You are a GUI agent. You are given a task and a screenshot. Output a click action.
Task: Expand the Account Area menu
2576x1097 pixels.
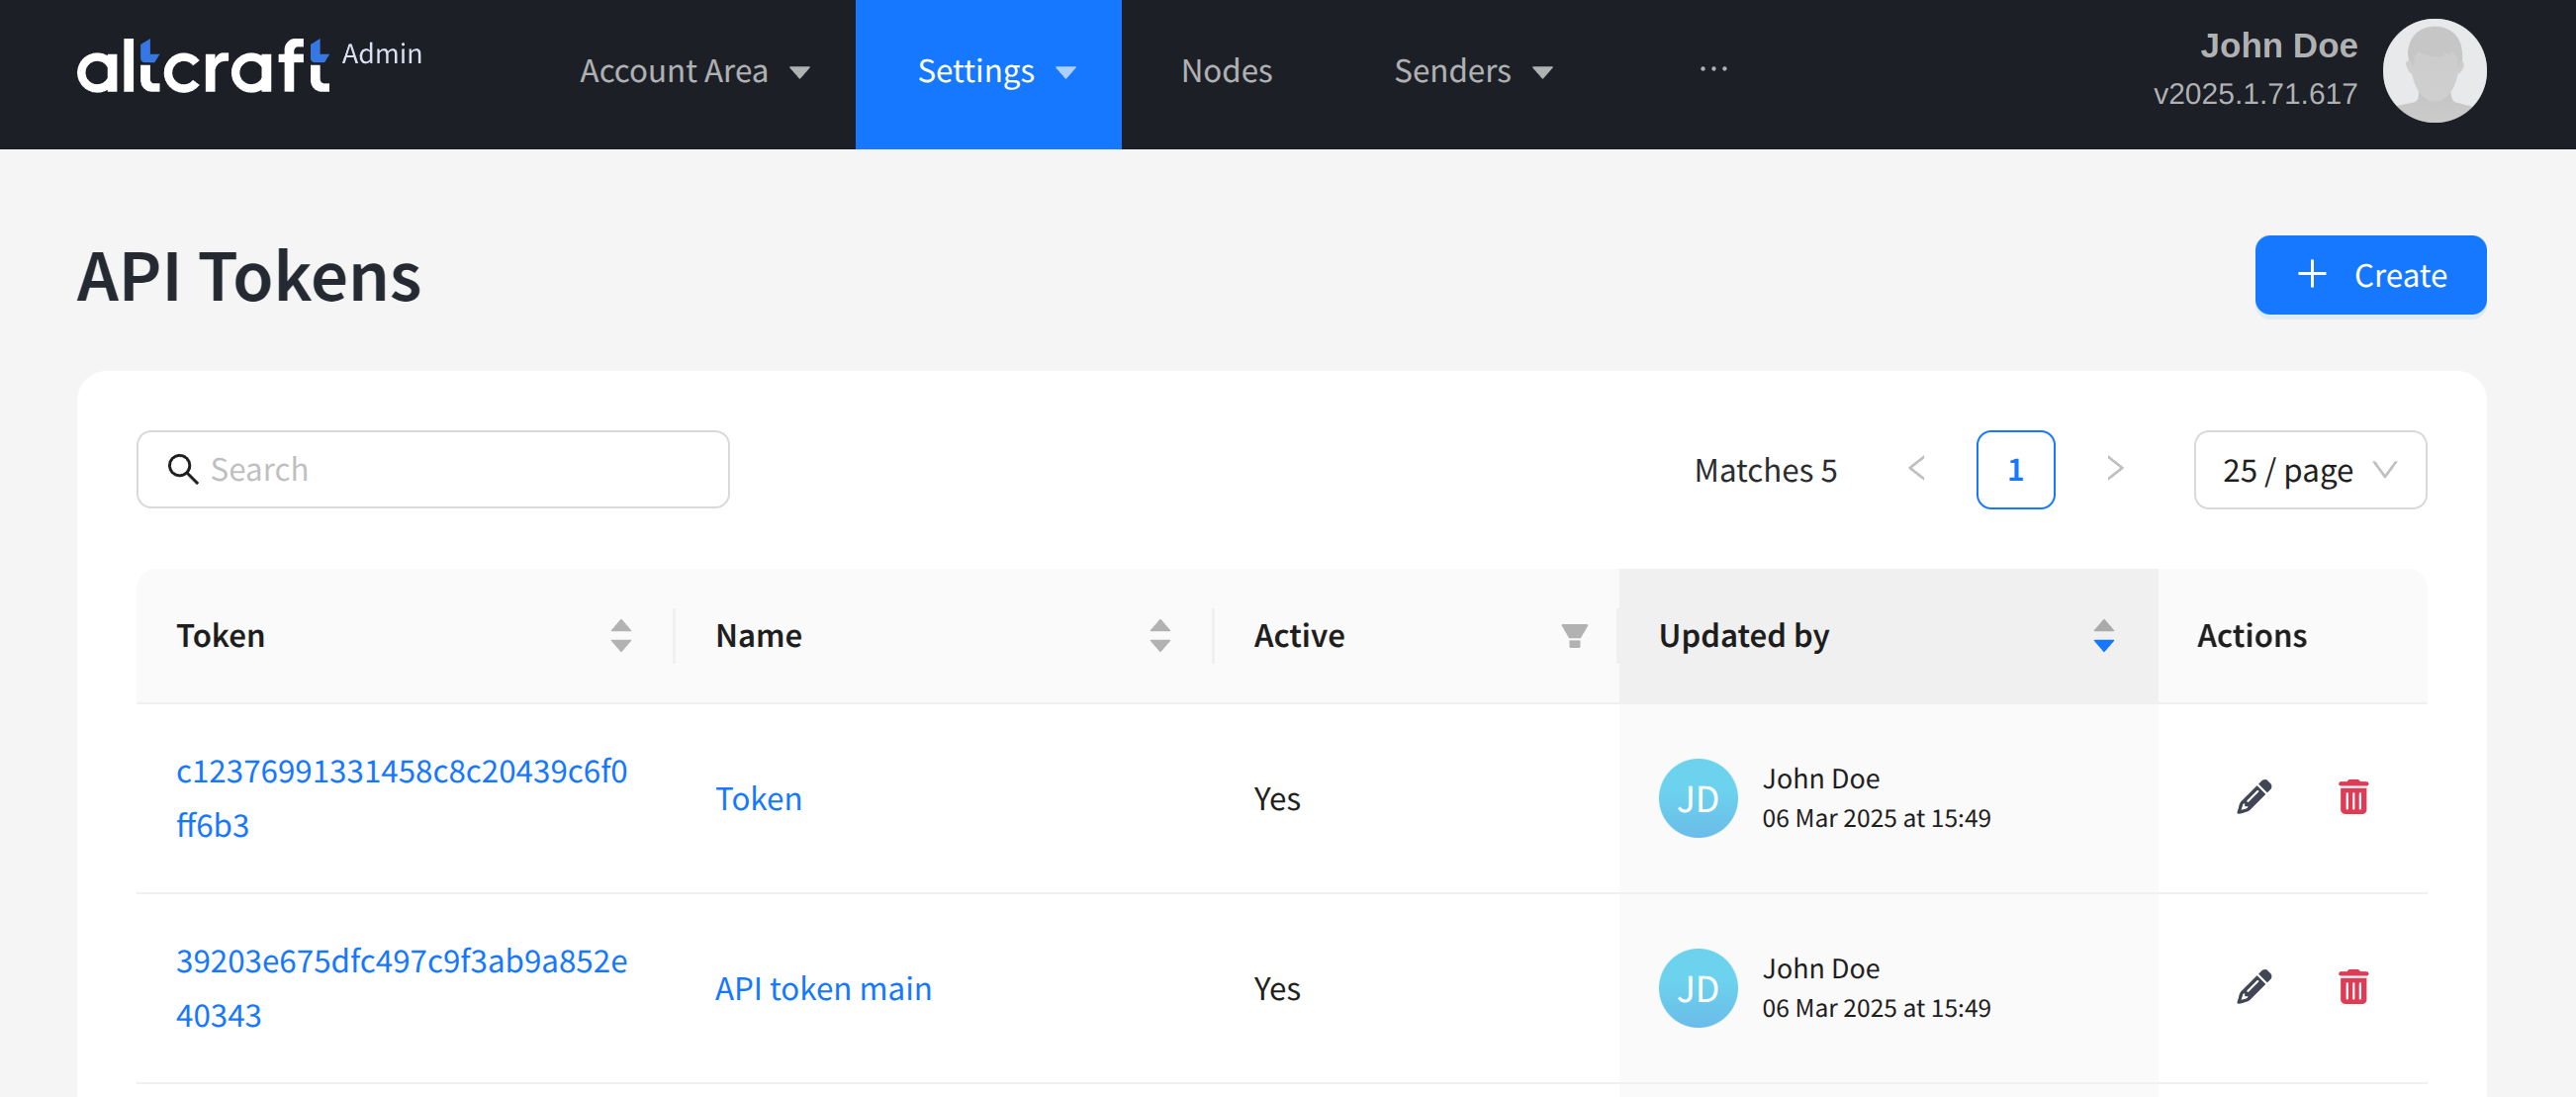[x=694, y=71]
